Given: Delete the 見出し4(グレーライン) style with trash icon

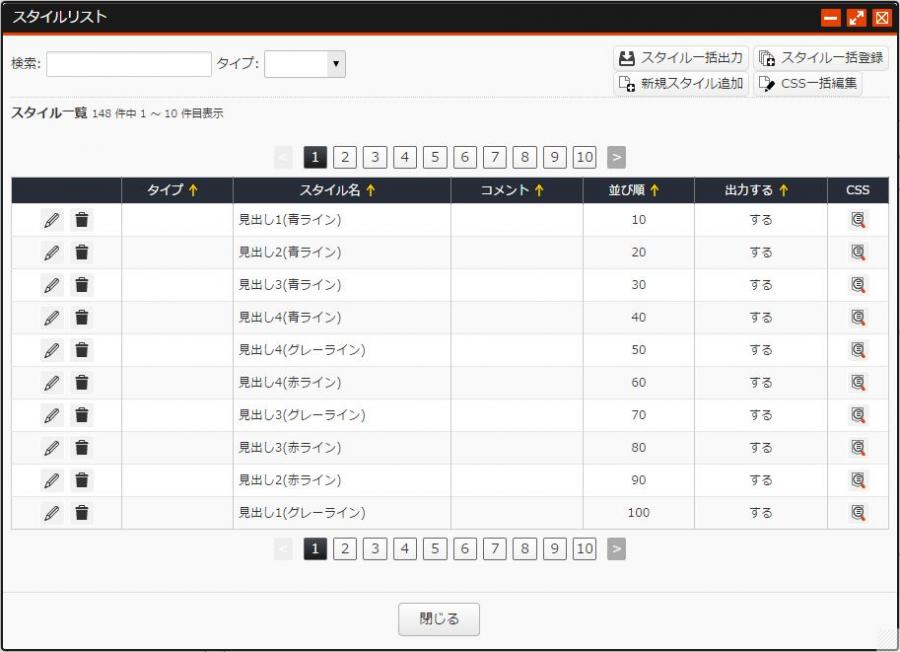Looking at the screenshot, I should tap(82, 350).
